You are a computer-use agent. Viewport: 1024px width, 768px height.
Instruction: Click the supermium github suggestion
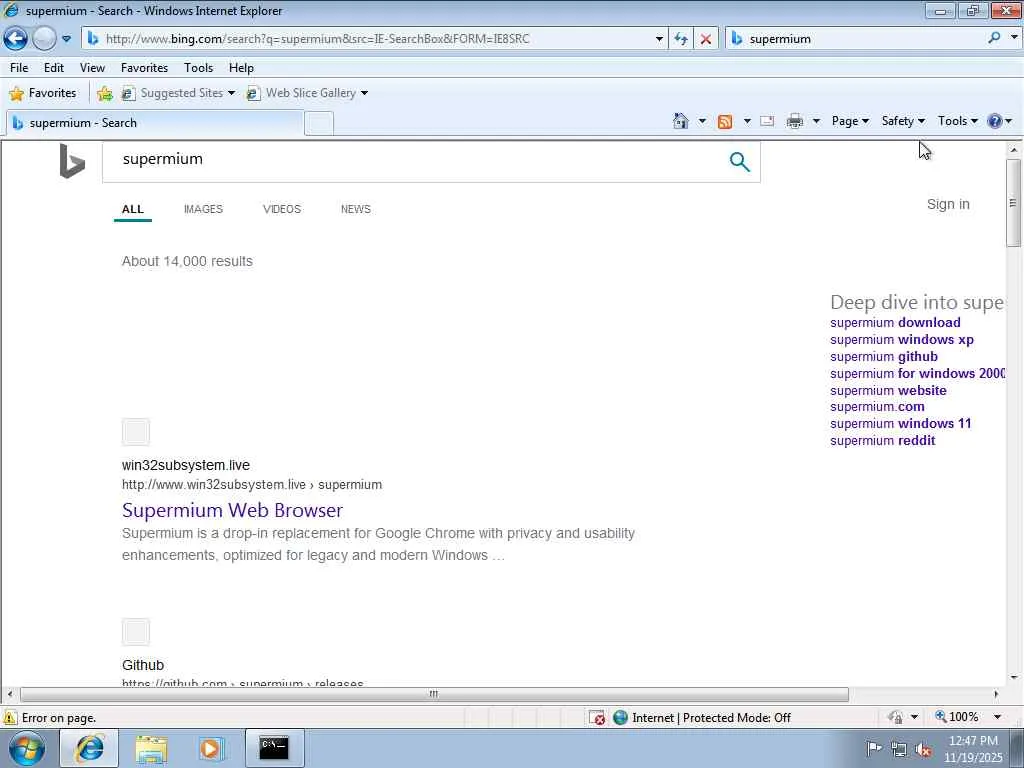[x=884, y=357]
